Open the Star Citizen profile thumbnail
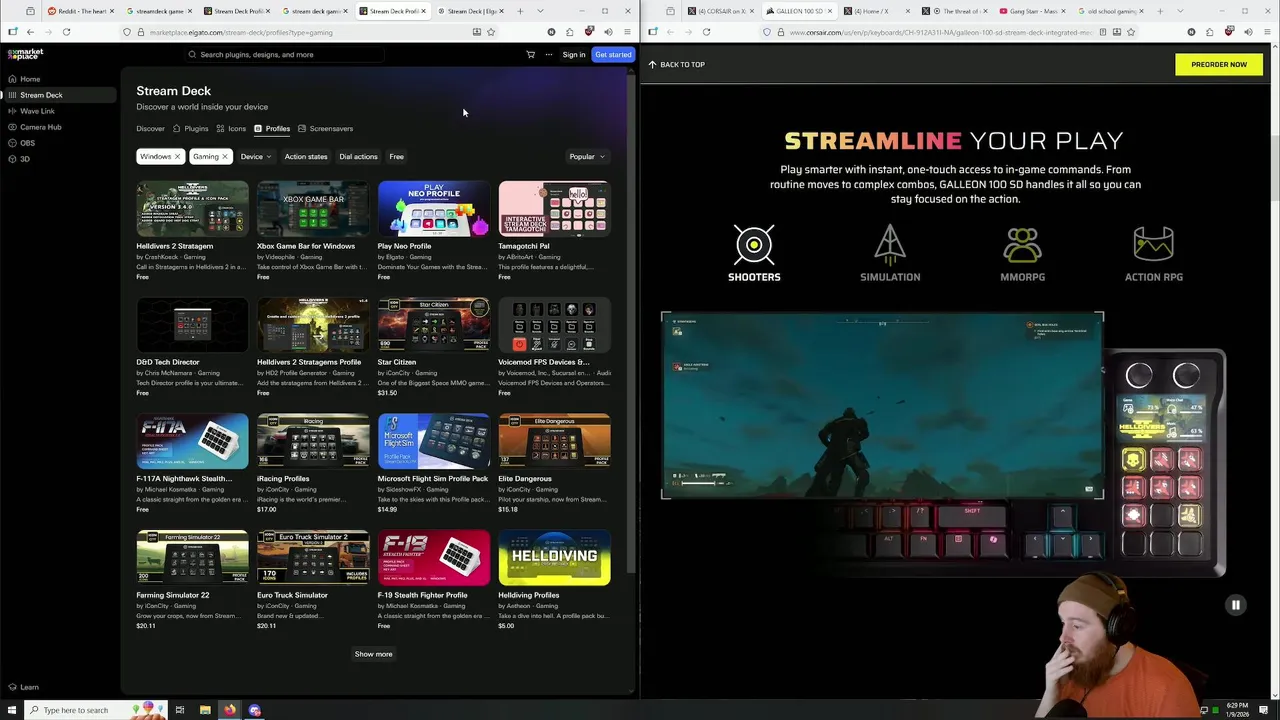The image size is (1280, 720). 434,325
